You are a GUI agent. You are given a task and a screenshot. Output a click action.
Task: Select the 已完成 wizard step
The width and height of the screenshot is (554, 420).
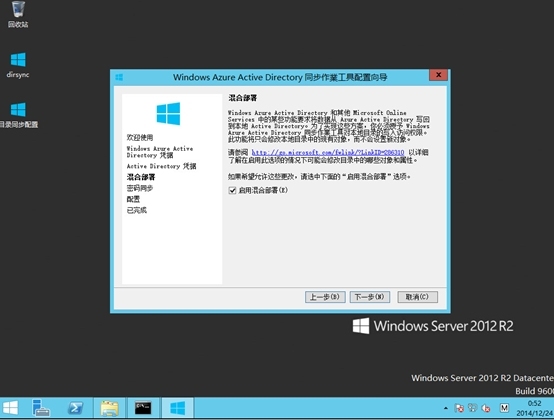[136, 210]
